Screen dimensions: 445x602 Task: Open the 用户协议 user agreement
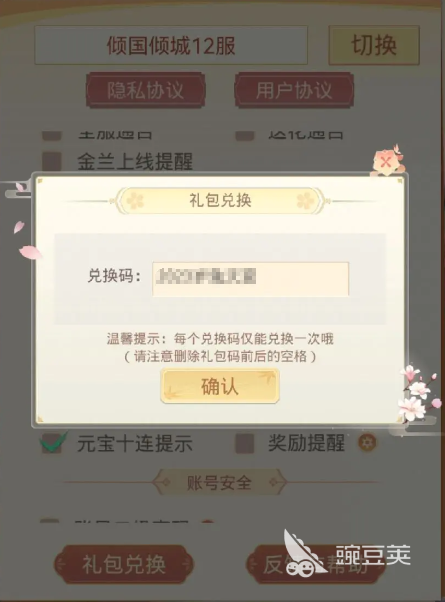294,90
